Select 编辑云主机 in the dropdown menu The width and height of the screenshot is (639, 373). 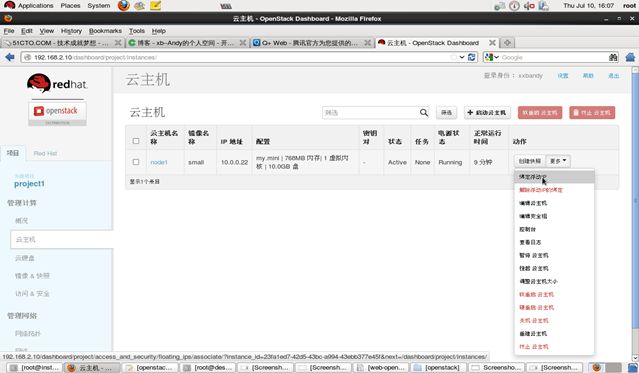tap(554, 203)
